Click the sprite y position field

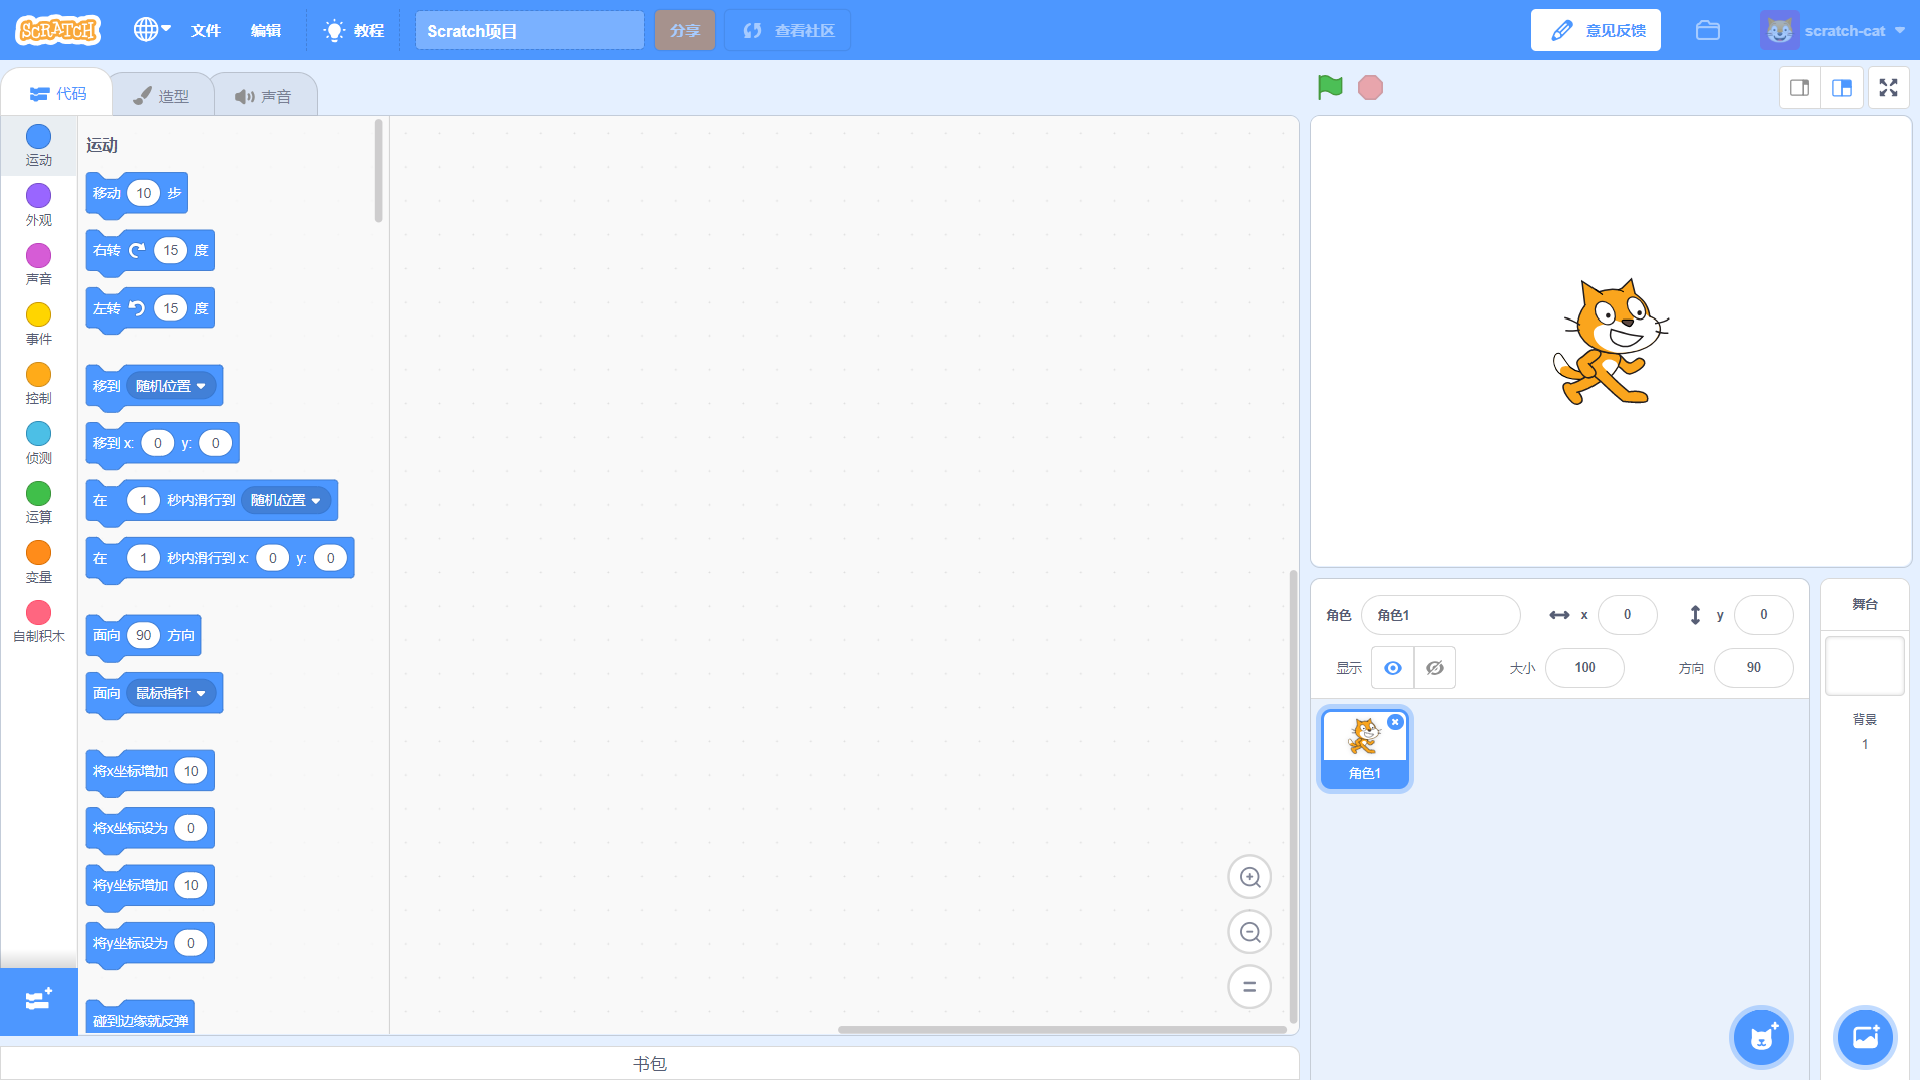click(1764, 615)
